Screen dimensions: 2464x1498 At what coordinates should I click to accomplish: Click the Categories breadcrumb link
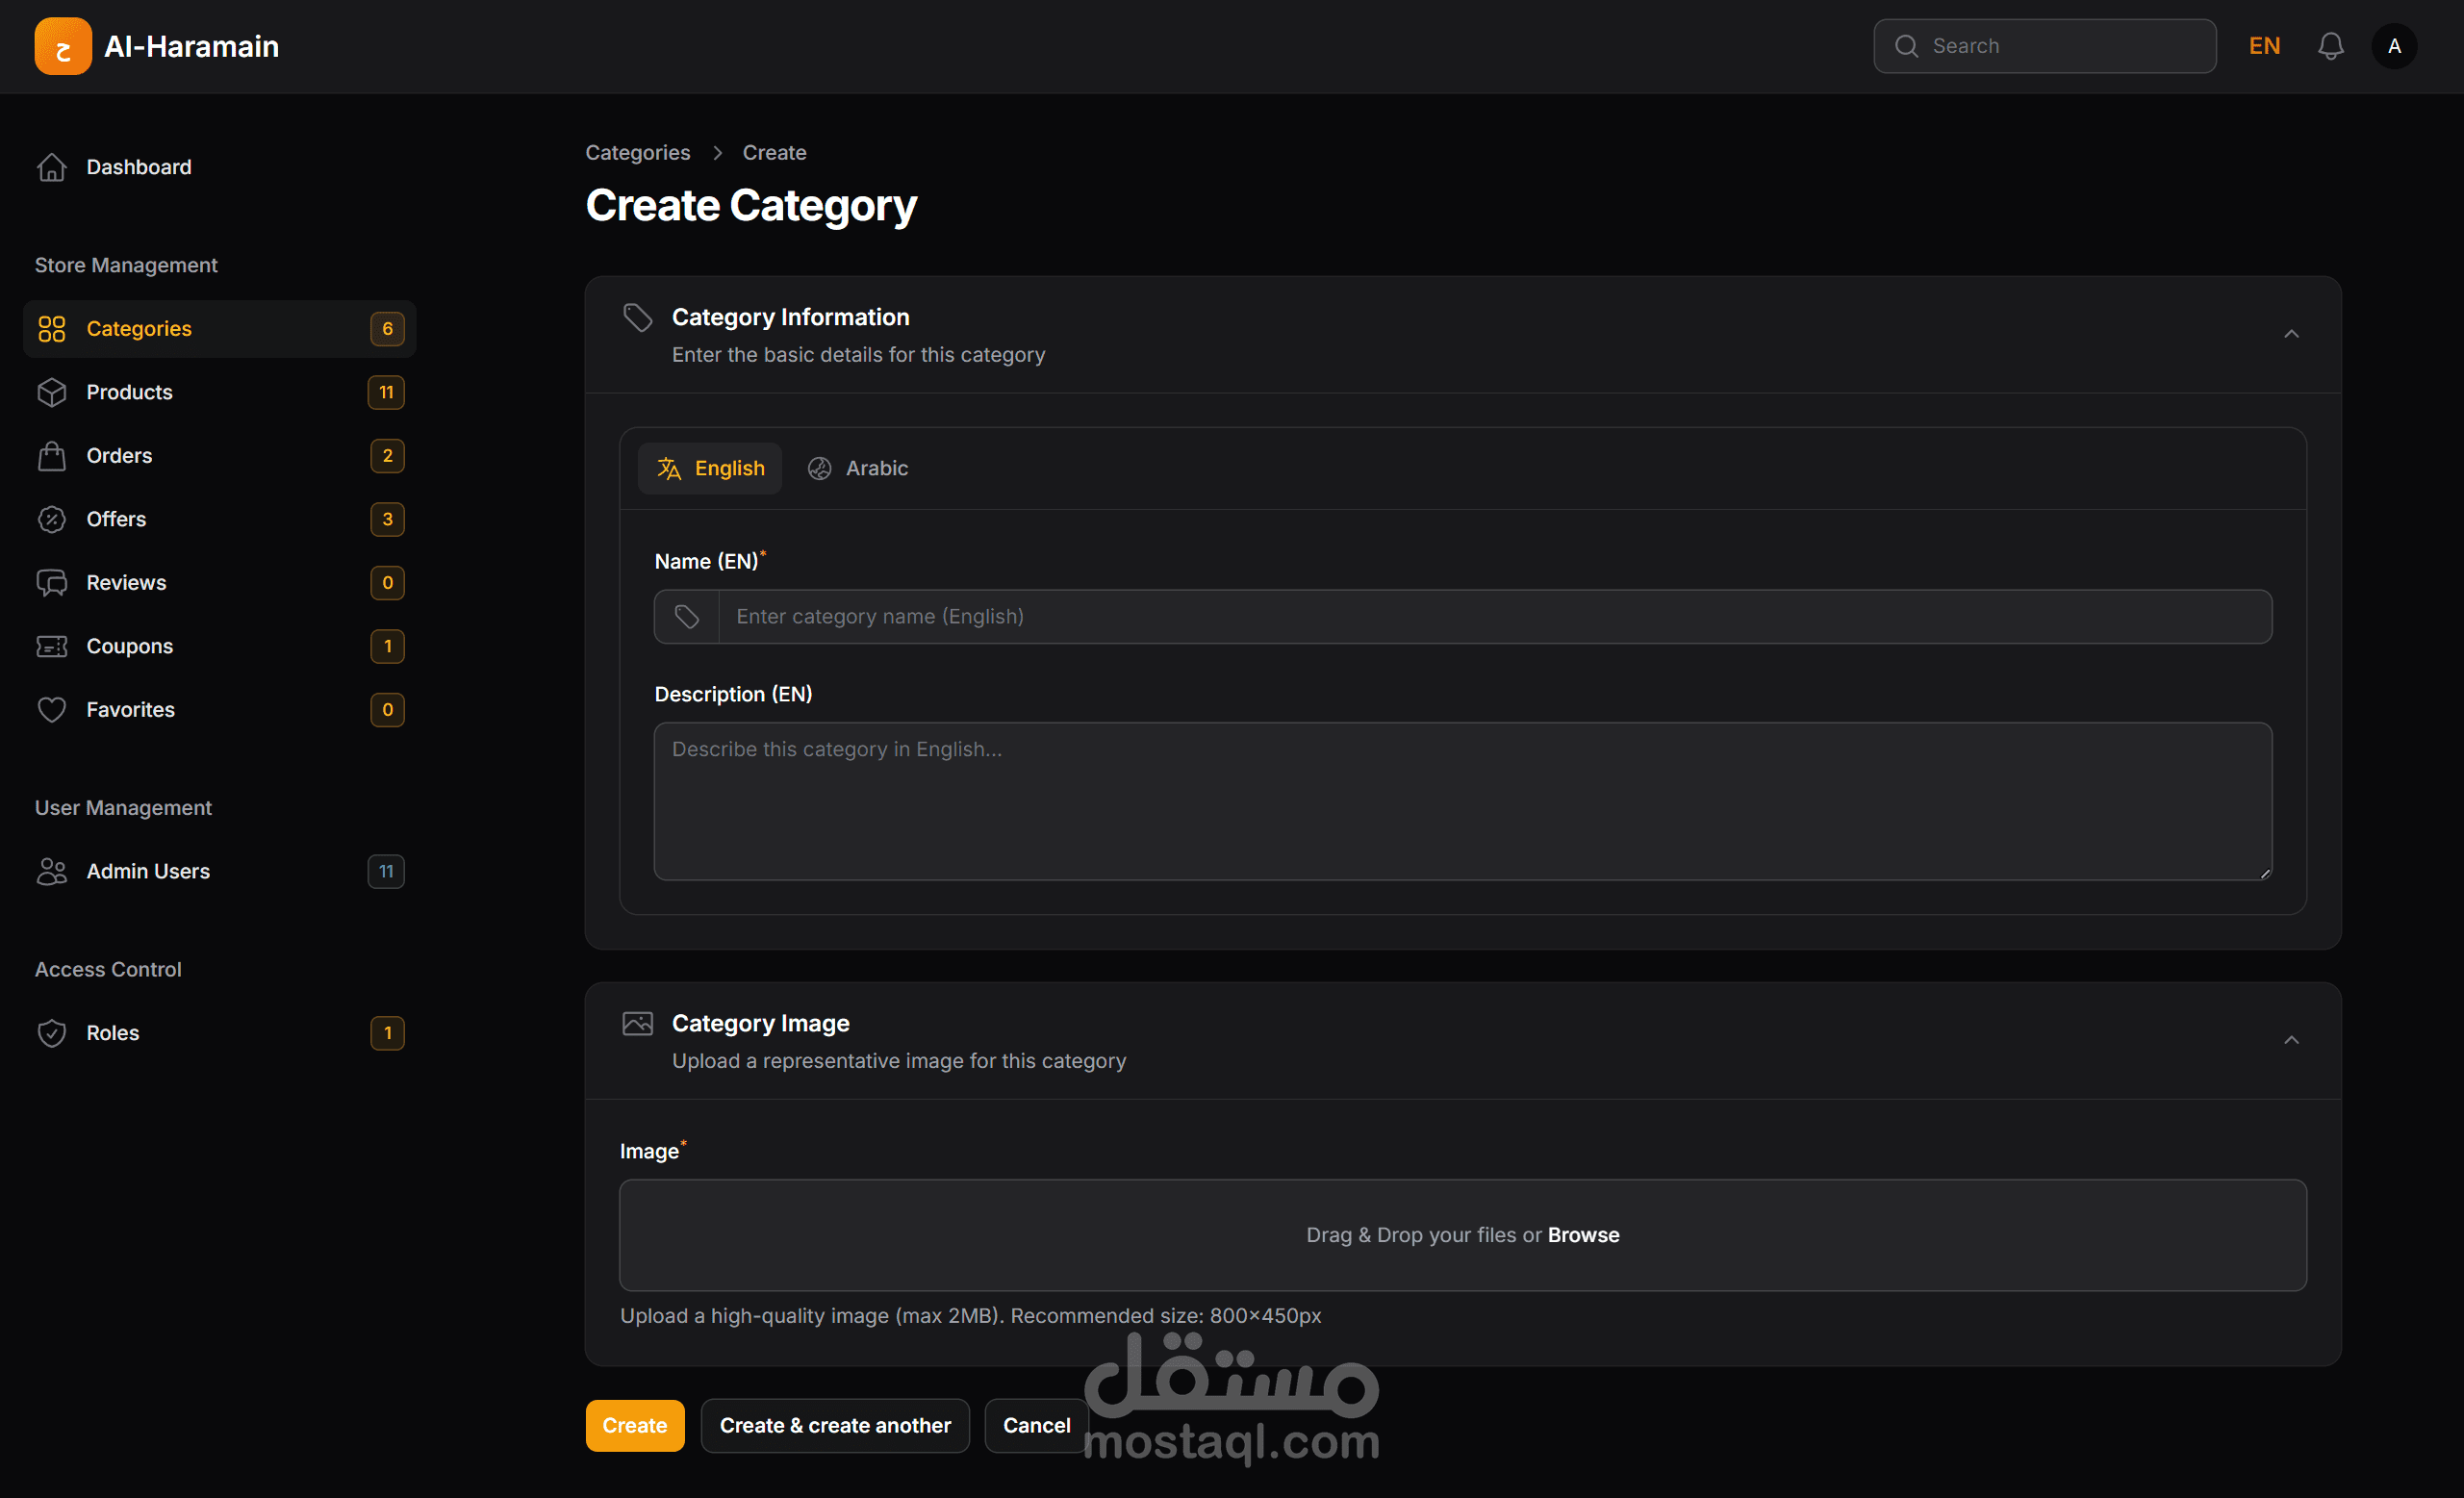coord(637,153)
